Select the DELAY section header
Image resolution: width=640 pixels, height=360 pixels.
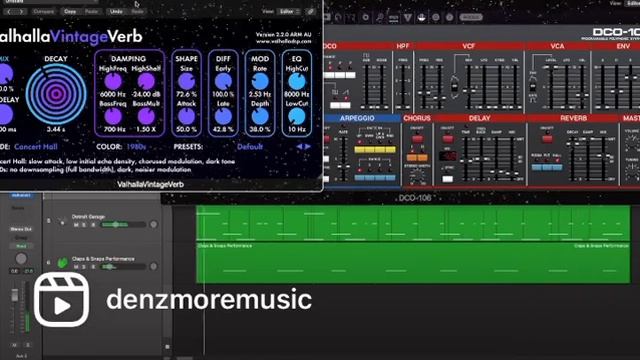pyautogui.click(x=479, y=118)
